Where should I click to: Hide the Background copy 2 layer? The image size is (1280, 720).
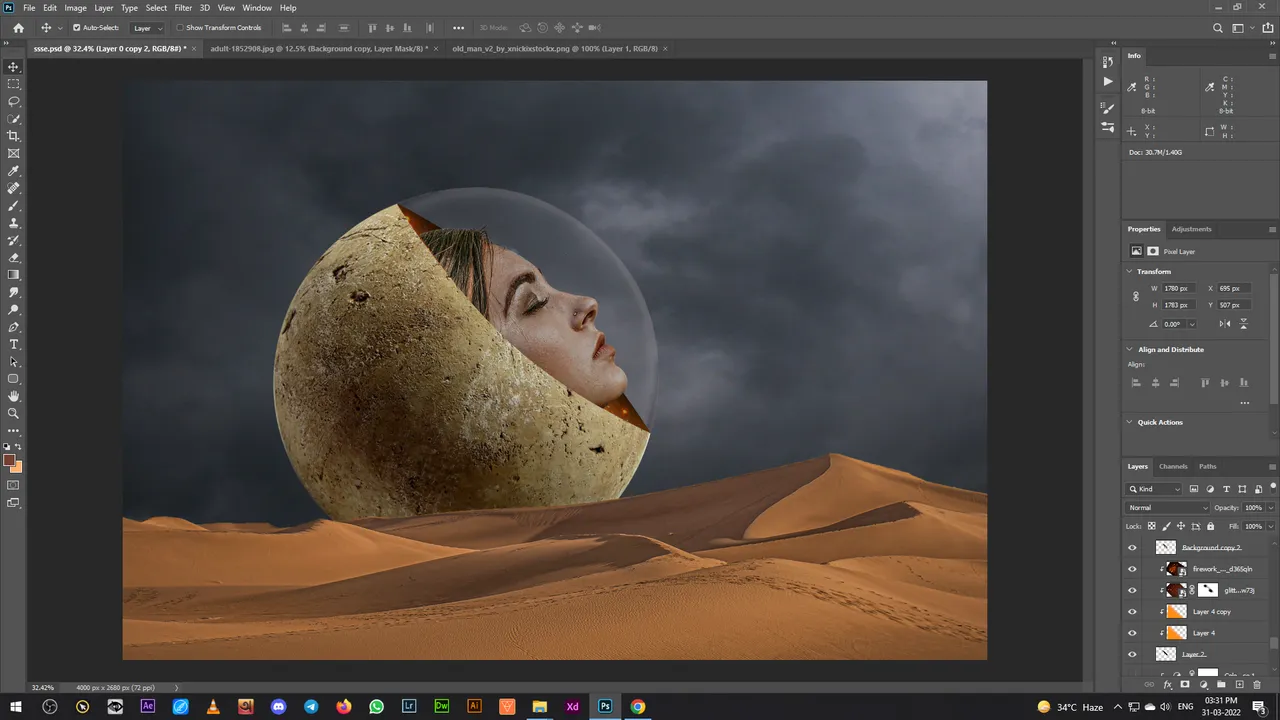pyautogui.click(x=1132, y=547)
